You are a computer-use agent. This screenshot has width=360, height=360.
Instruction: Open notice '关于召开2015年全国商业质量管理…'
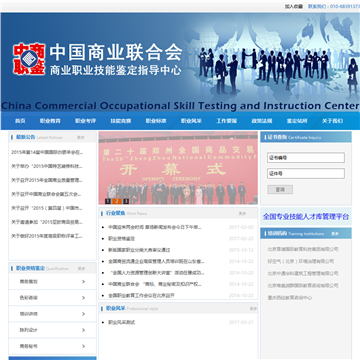pyautogui.click(x=47, y=180)
